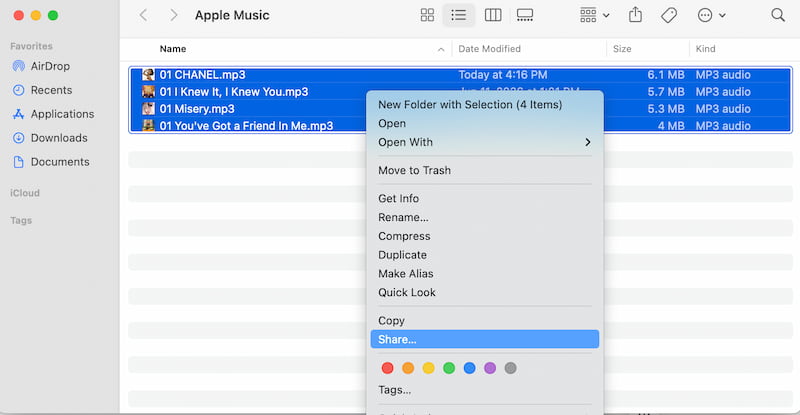Open the Group By dropdown
This screenshot has width=800, height=415.
coord(594,15)
